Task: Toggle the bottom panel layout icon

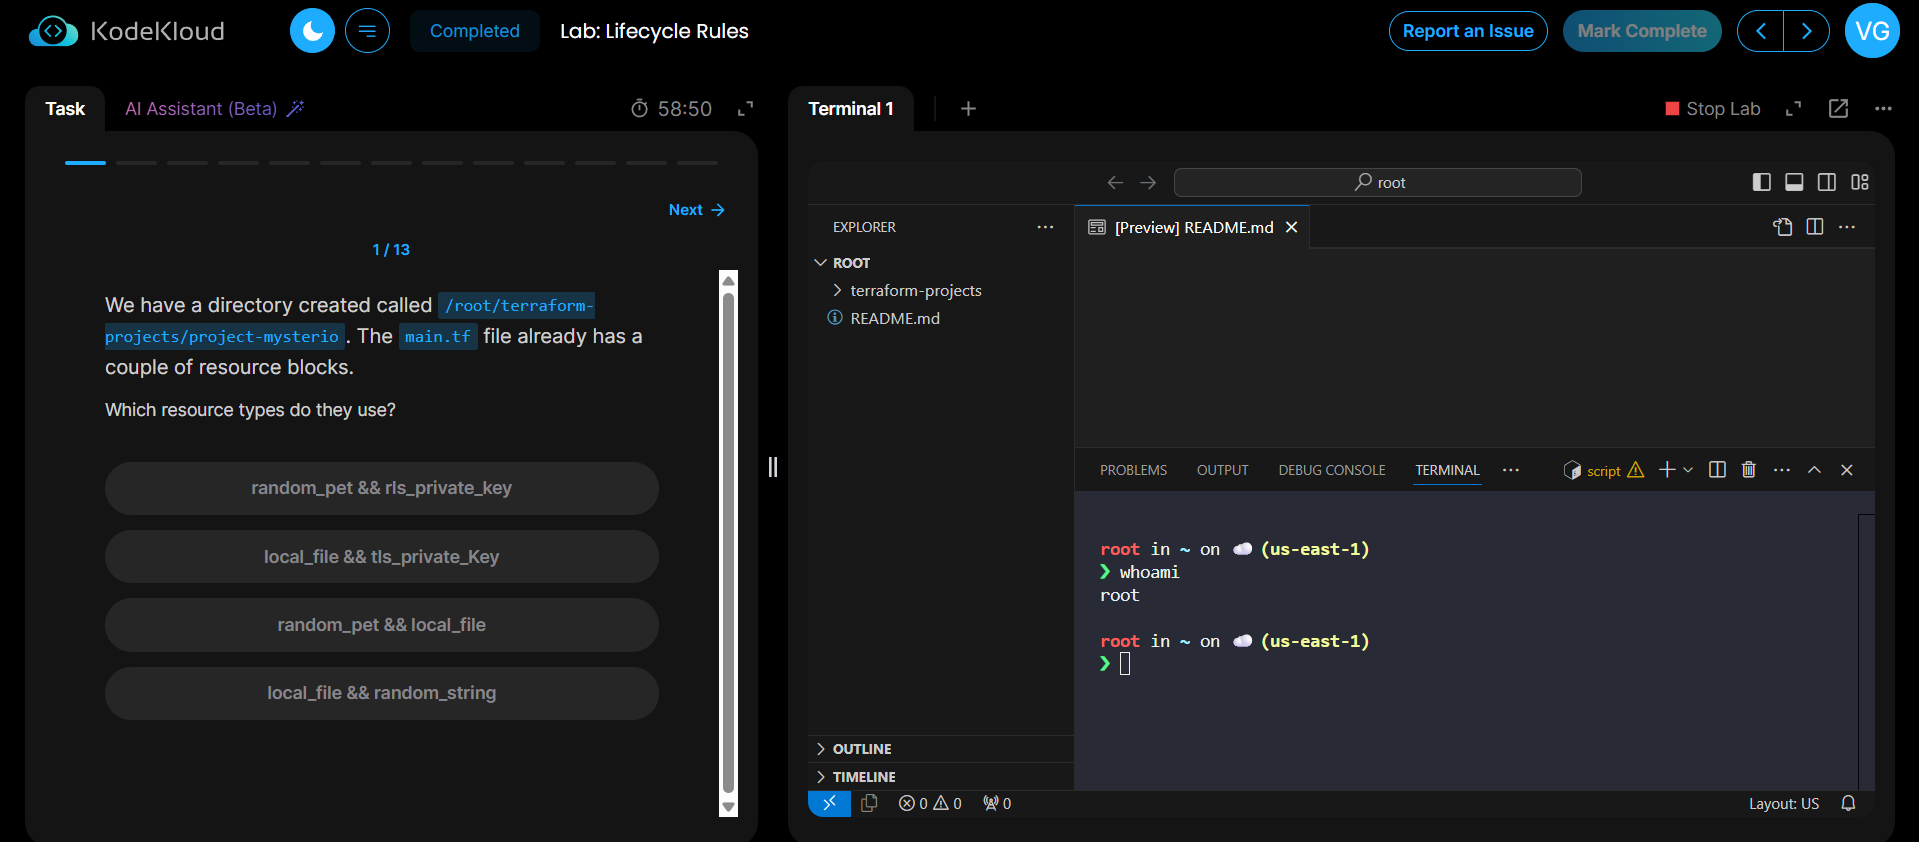Action: tap(1794, 182)
